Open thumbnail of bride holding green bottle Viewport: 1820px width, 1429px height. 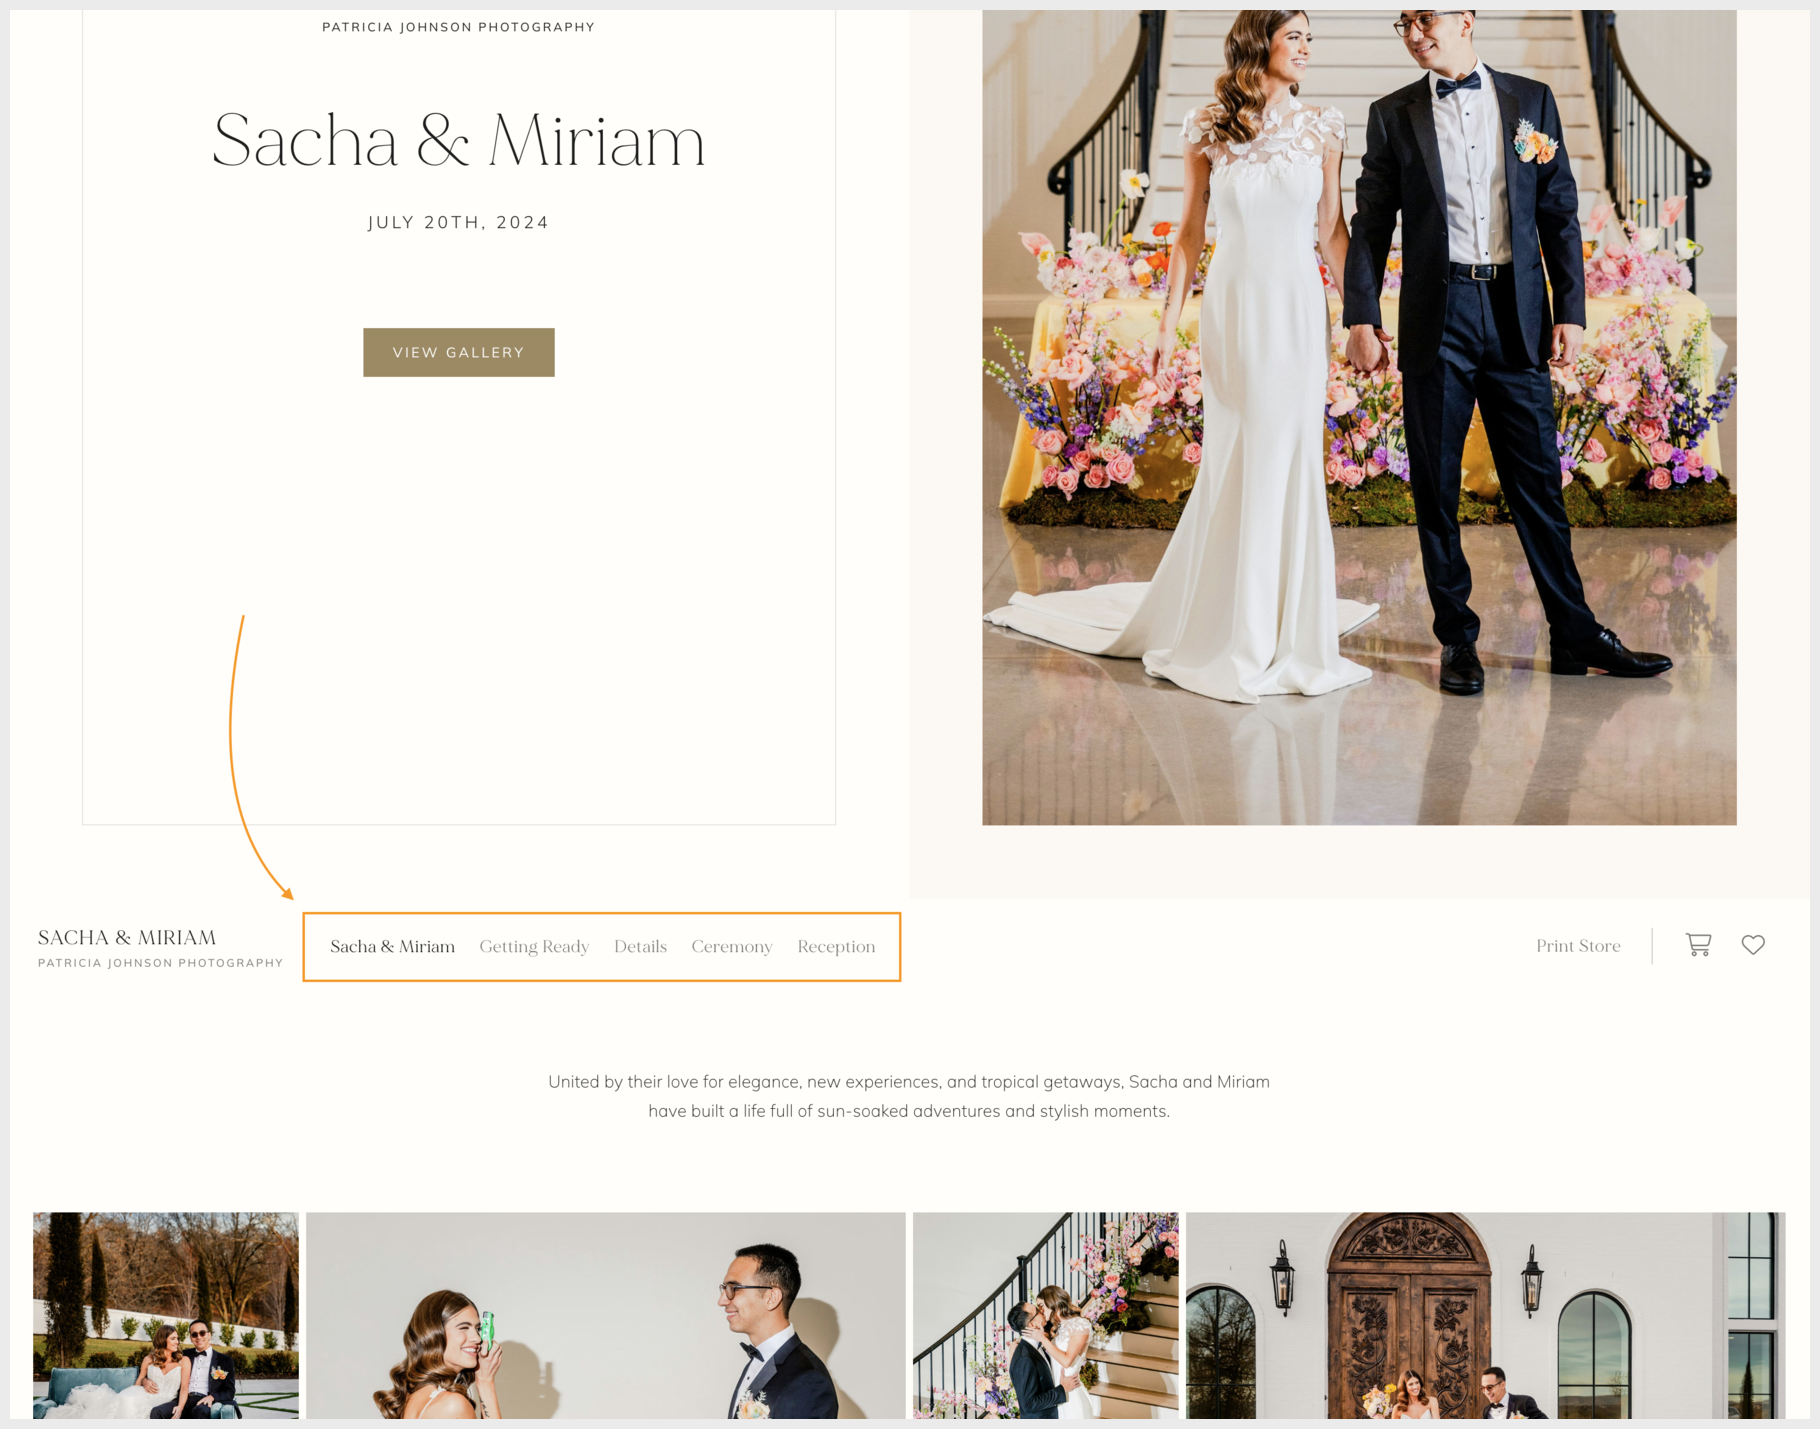605,1315
